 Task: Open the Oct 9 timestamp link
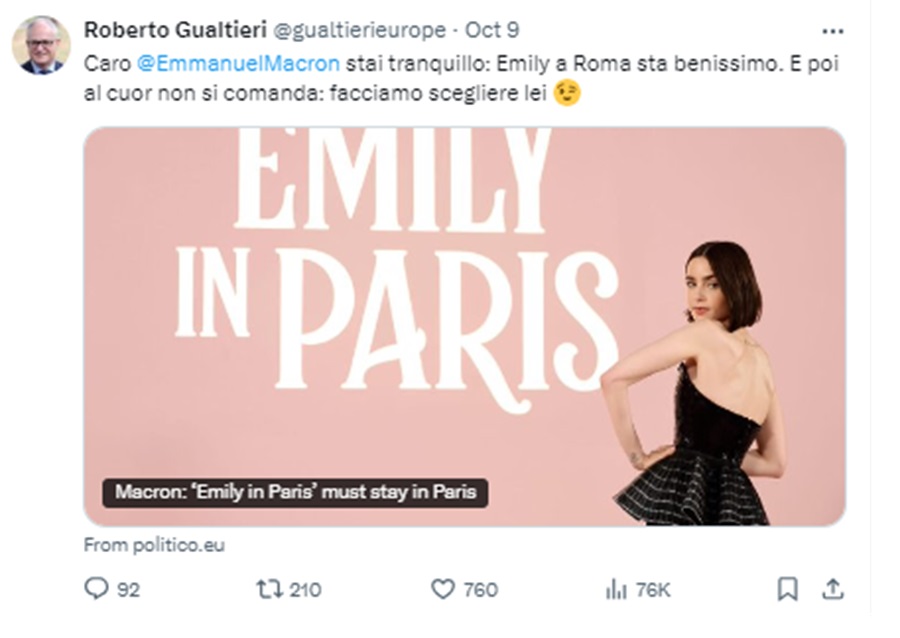click(492, 30)
